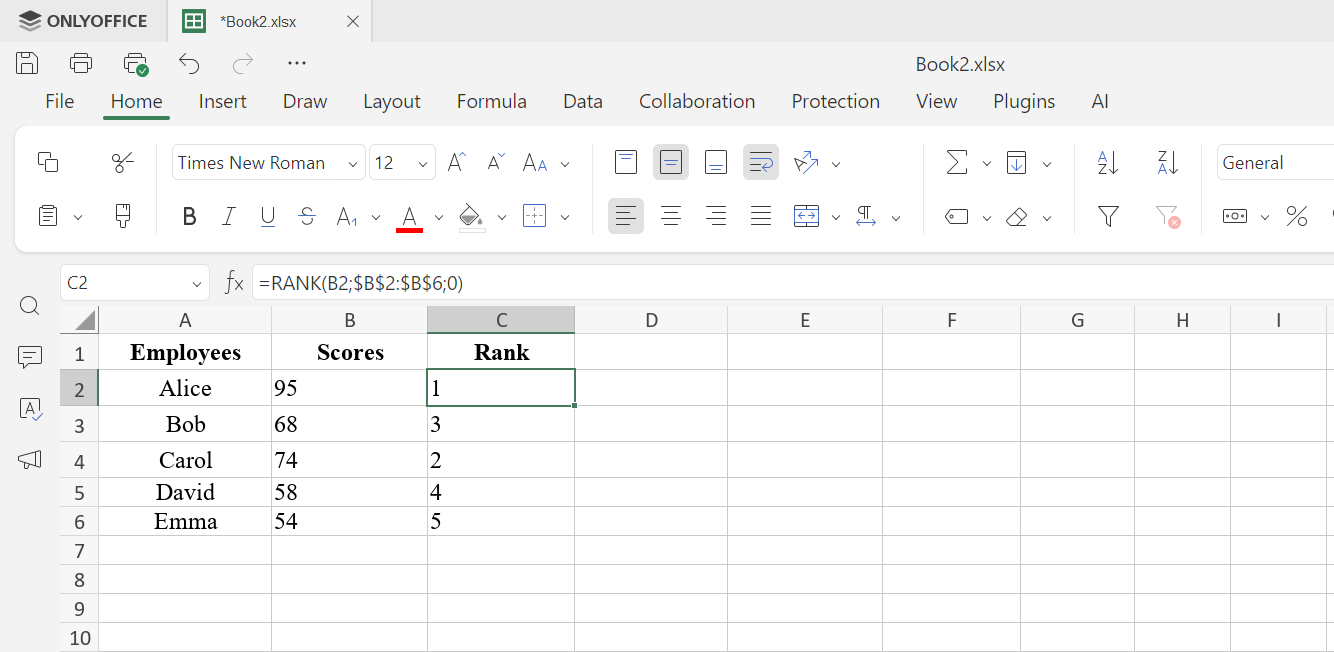Open the Insert ribbon tab
Viewport: 1334px width, 652px height.
point(222,101)
